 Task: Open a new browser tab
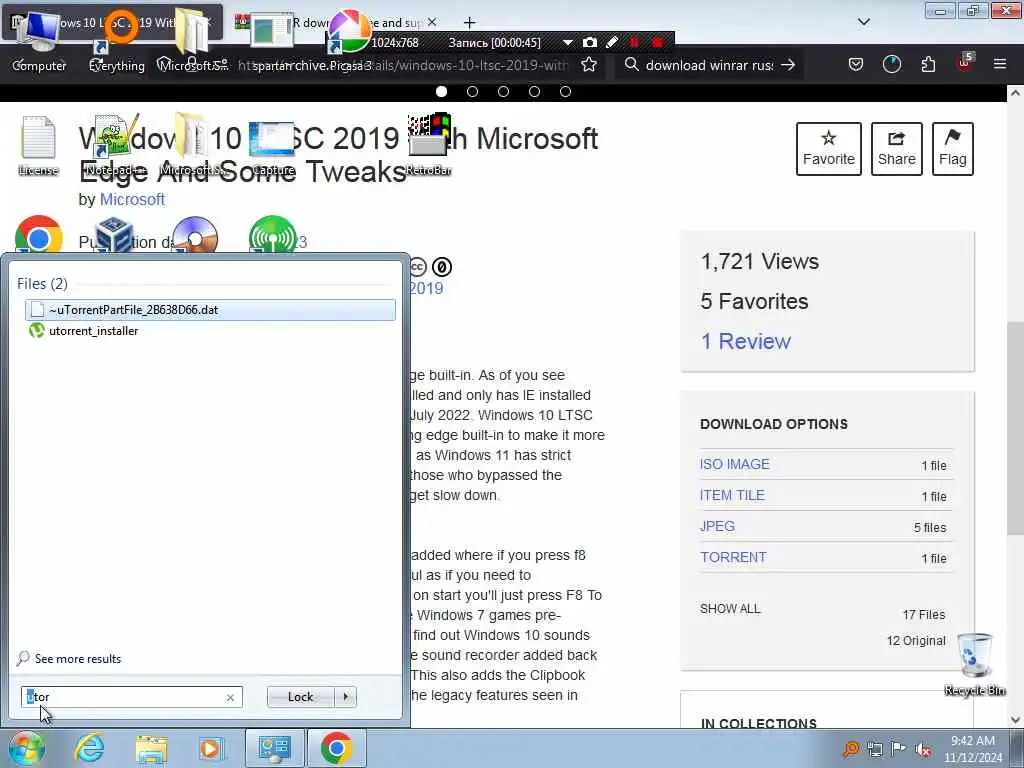tap(470, 23)
